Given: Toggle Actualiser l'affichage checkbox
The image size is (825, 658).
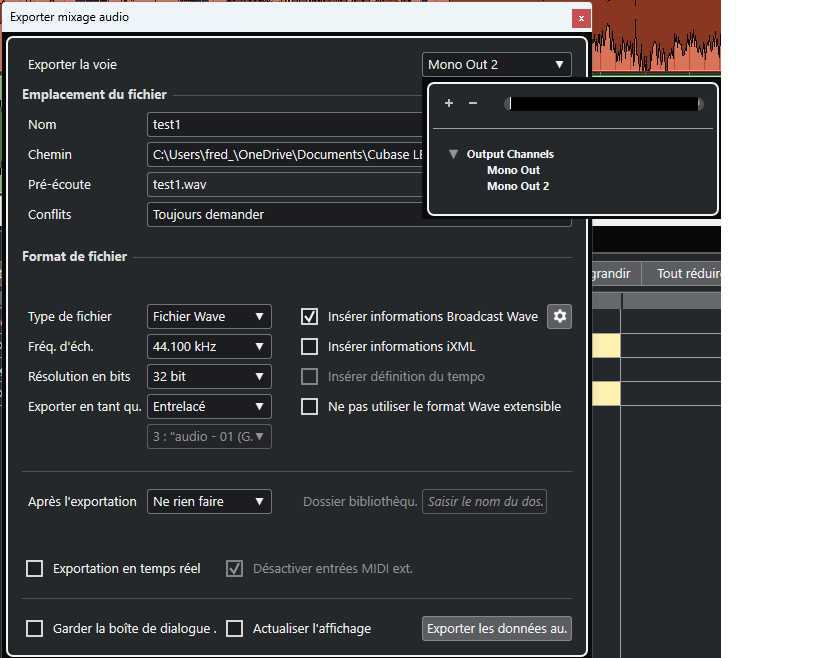Looking at the screenshot, I should coord(235,629).
